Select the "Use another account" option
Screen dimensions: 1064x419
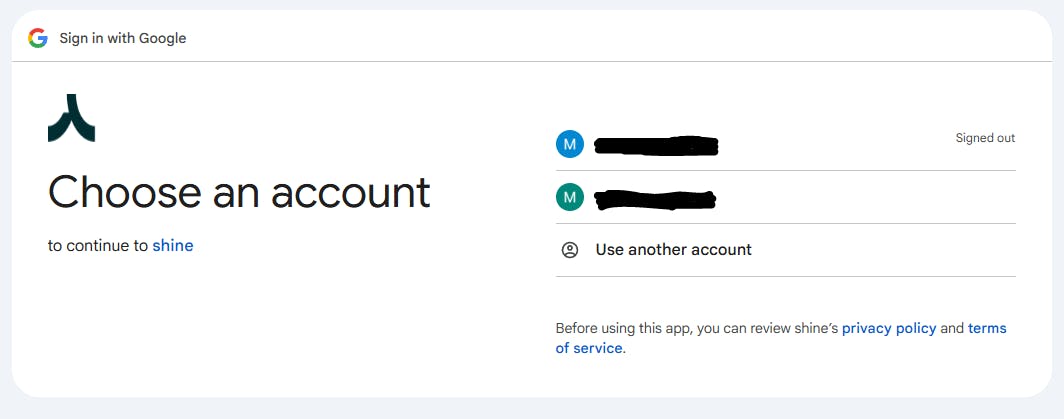pyautogui.click(x=673, y=250)
